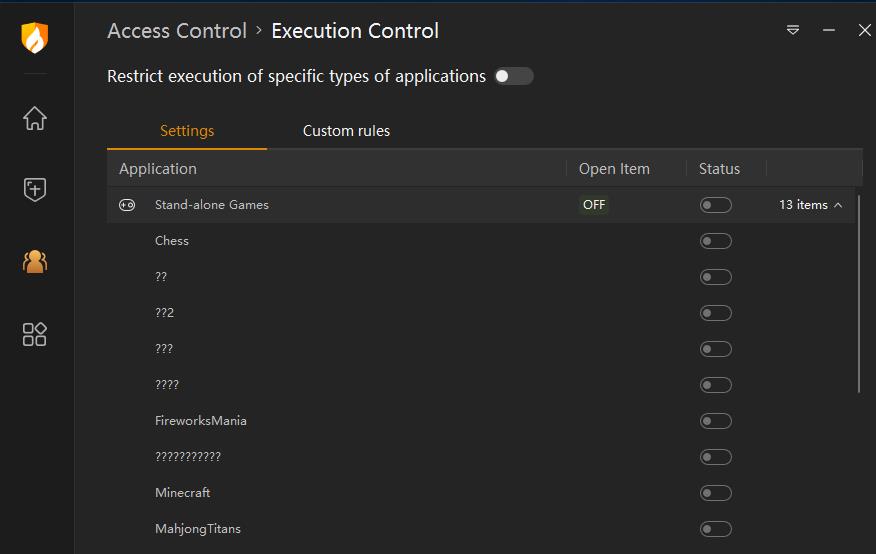Toggle the FireworksMania status switch
This screenshot has width=876, height=554.
point(716,421)
